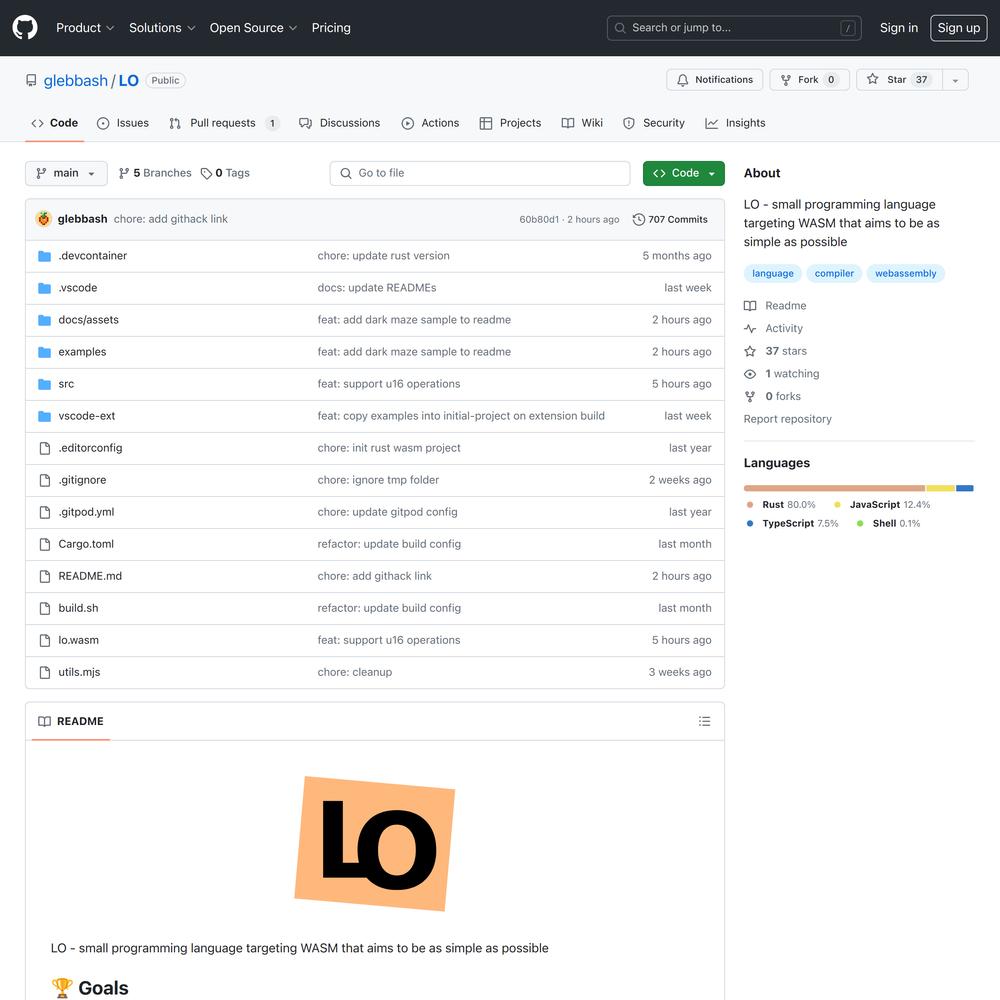Open the .gitpod.yml file
This screenshot has width=1000, height=1000.
click(x=87, y=512)
